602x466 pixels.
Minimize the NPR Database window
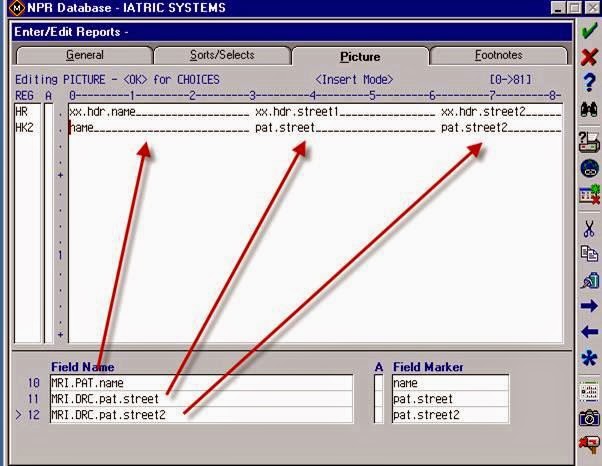tap(558, 8)
